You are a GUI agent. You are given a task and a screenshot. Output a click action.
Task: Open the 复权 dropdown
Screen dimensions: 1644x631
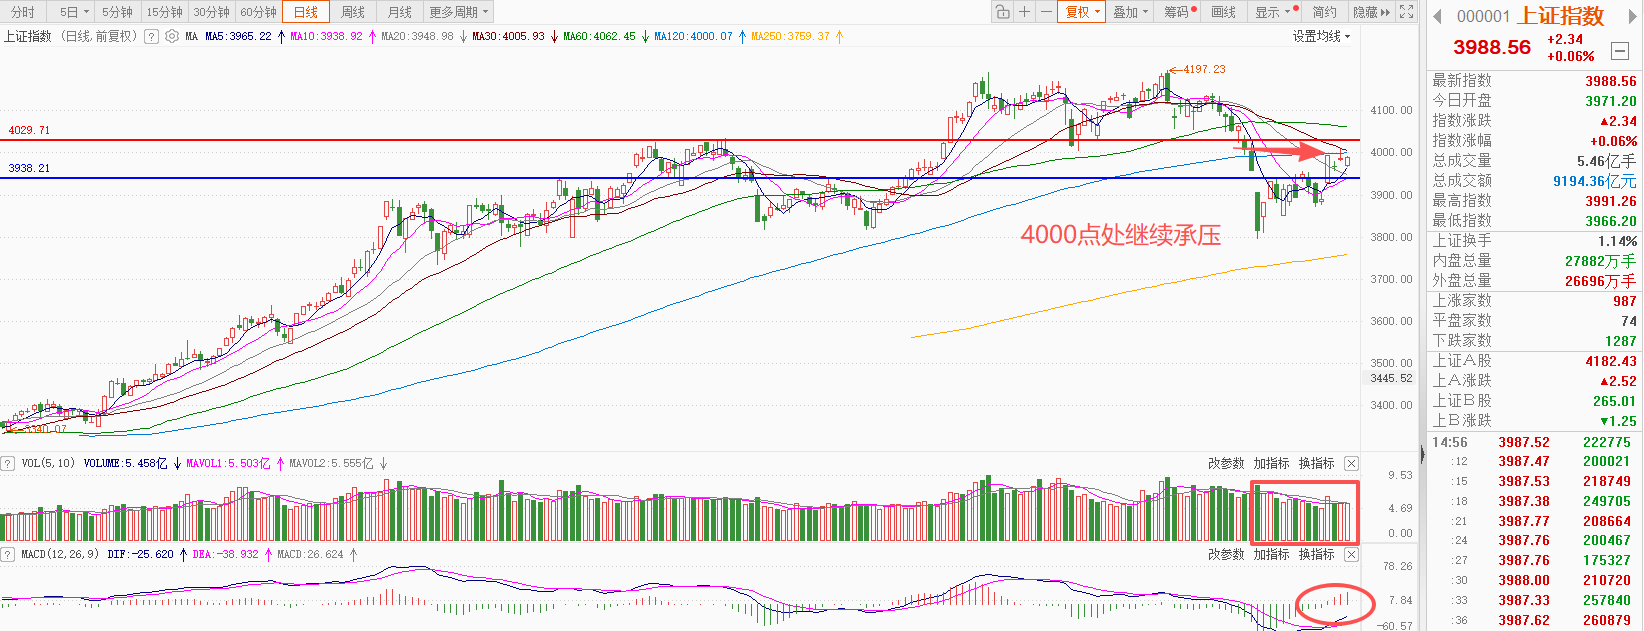[1083, 12]
